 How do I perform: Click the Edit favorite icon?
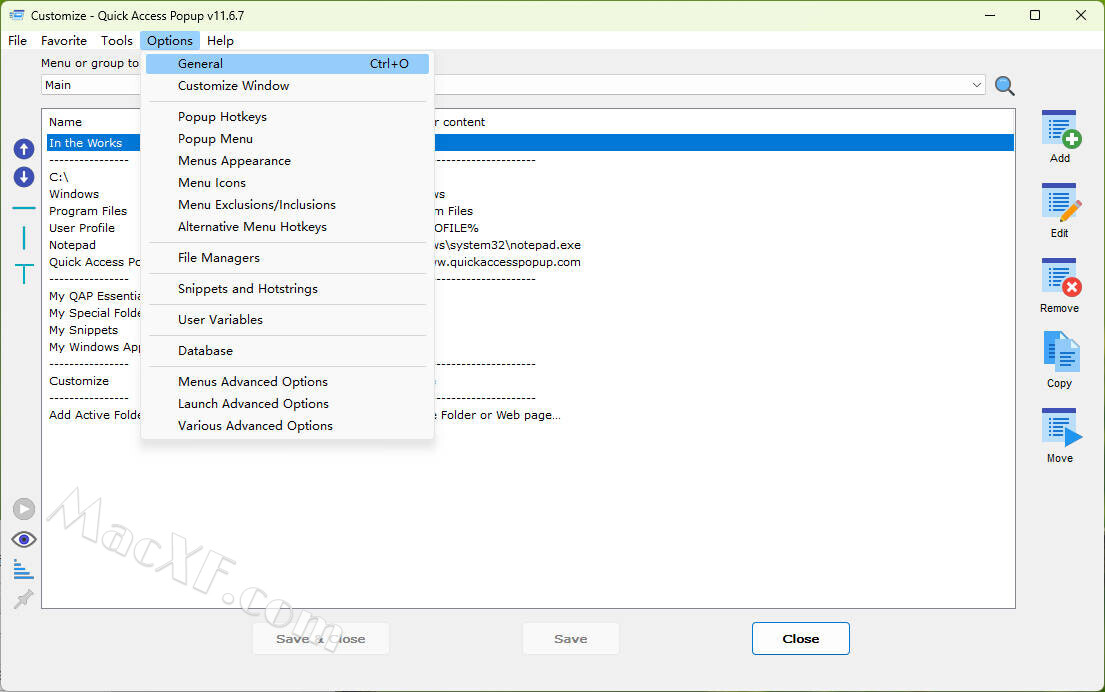[x=1060, y=204]
